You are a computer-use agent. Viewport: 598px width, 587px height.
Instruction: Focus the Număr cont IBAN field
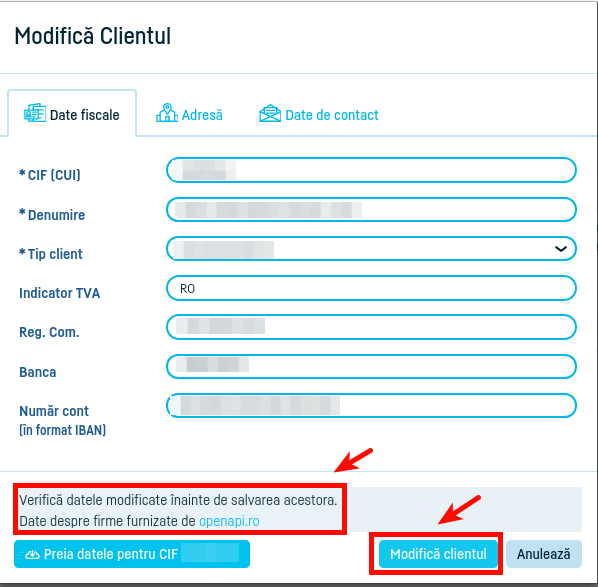[x=371, y=406]
